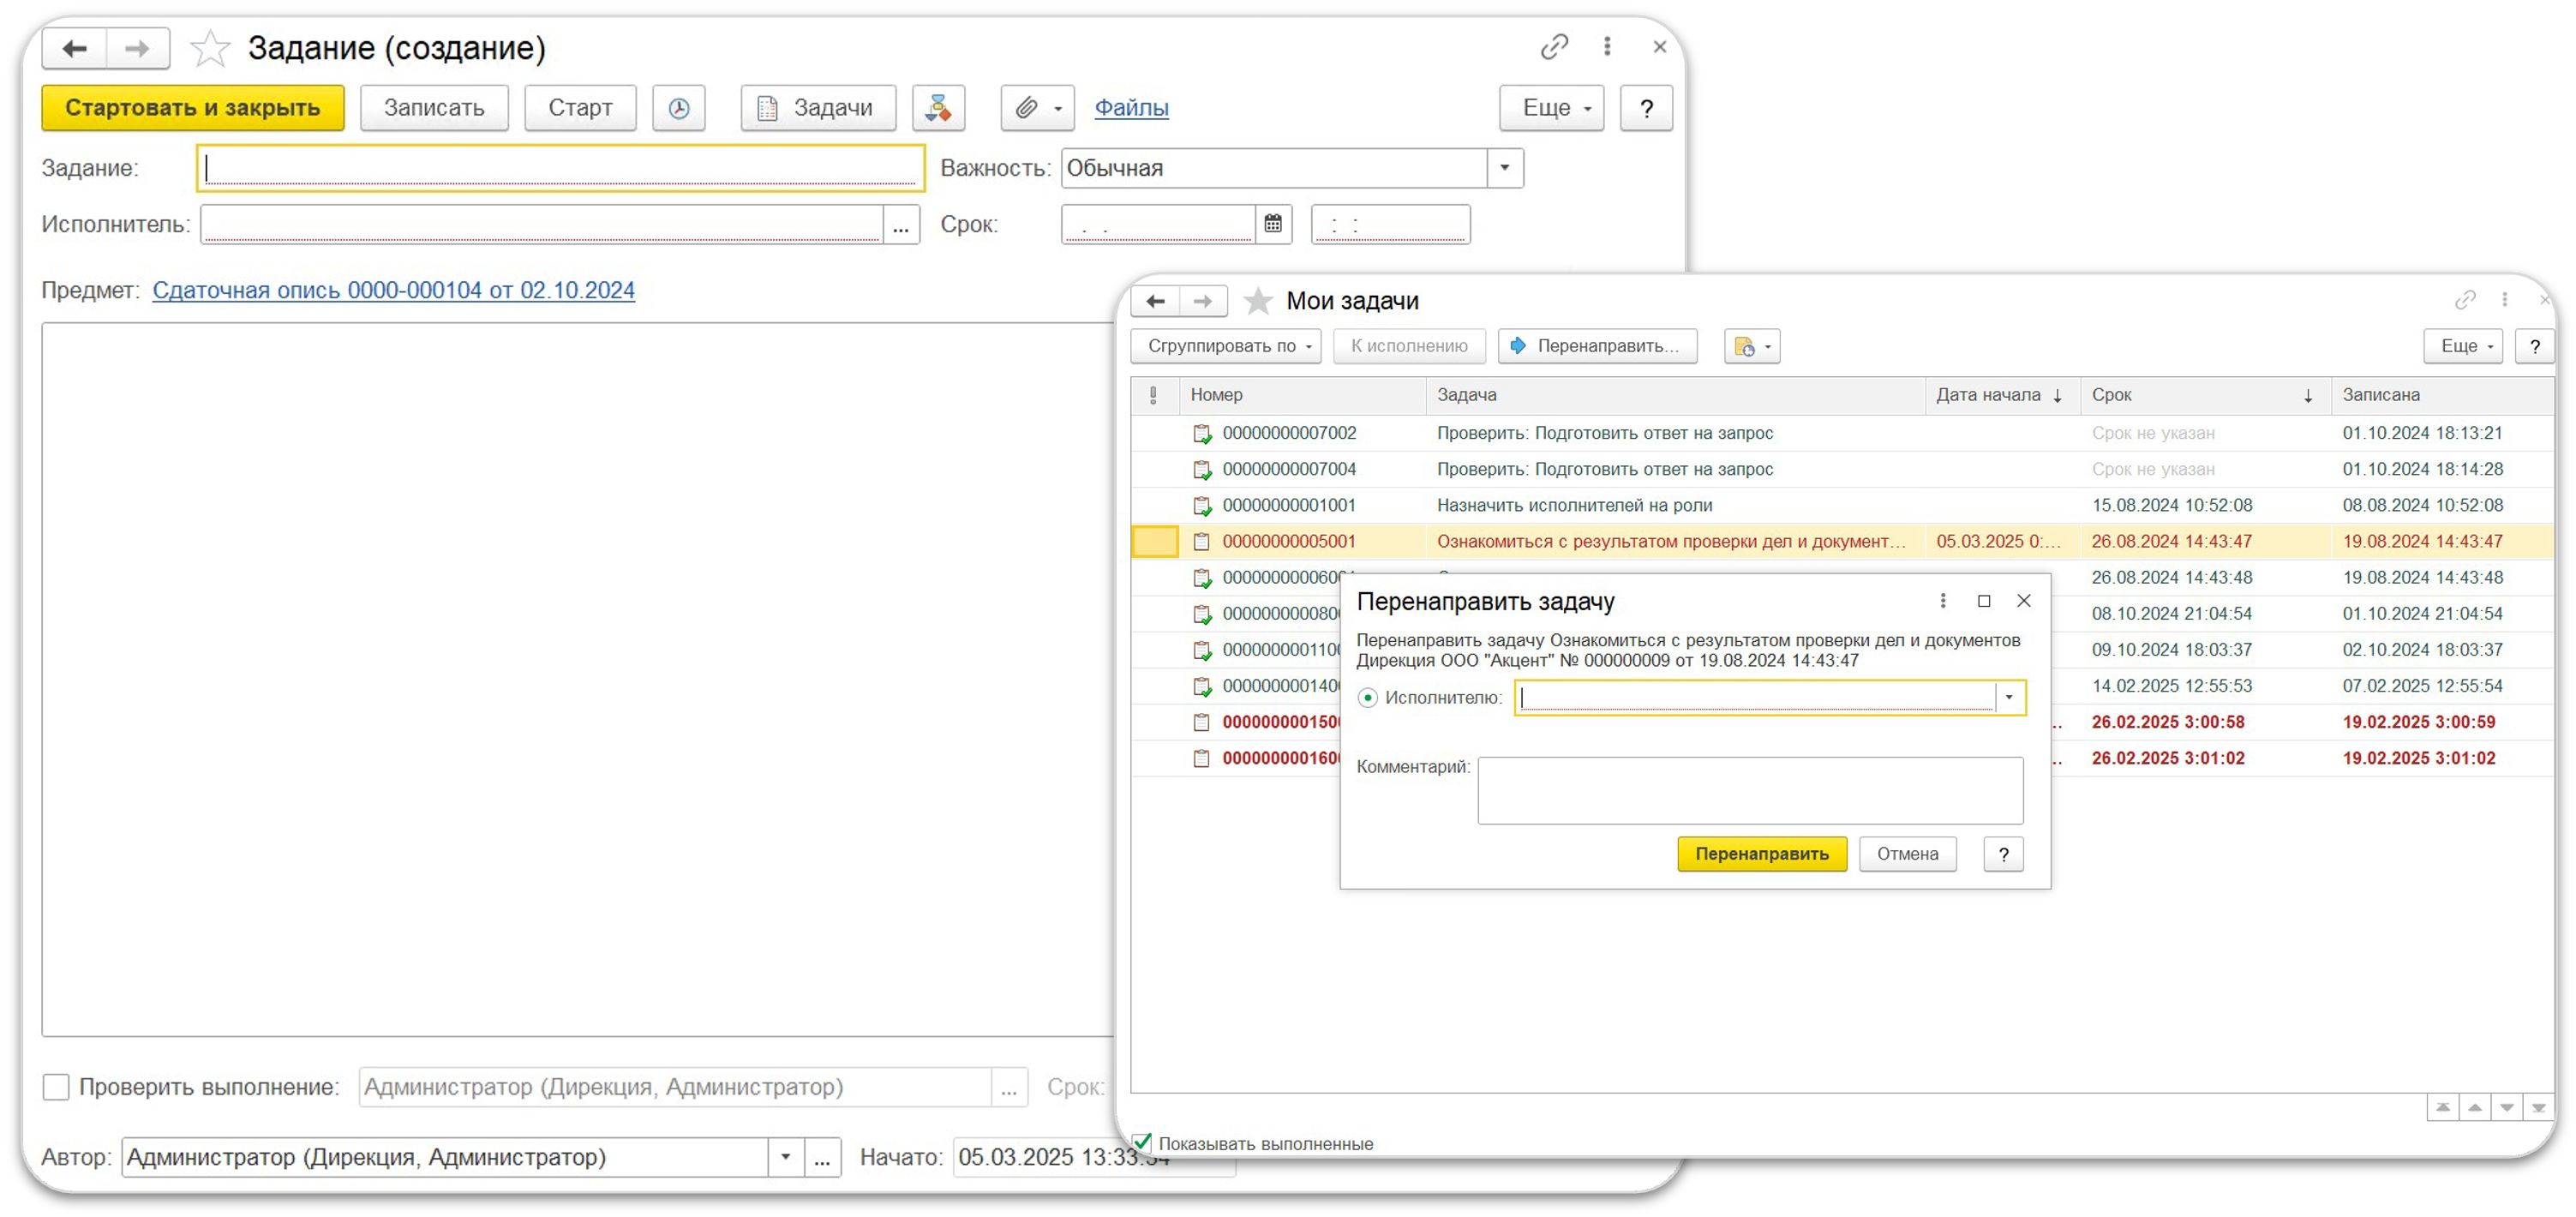Expand Еще menu in Задание window
Screen dimensions: 2576x1217
tap(1552, 108)
